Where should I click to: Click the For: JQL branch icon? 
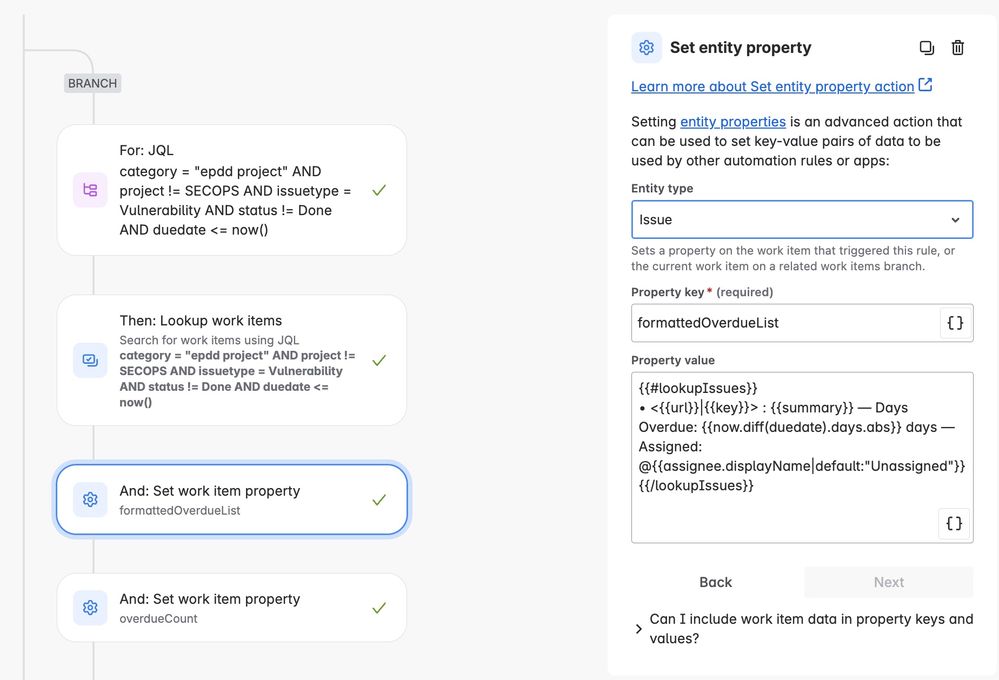pyautogui.click(x=90, y=190)
